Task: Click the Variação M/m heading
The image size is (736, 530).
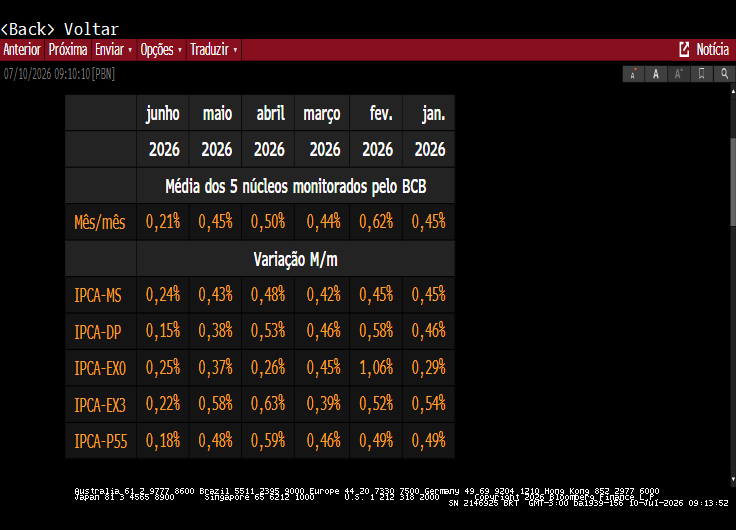Action: 295,259
